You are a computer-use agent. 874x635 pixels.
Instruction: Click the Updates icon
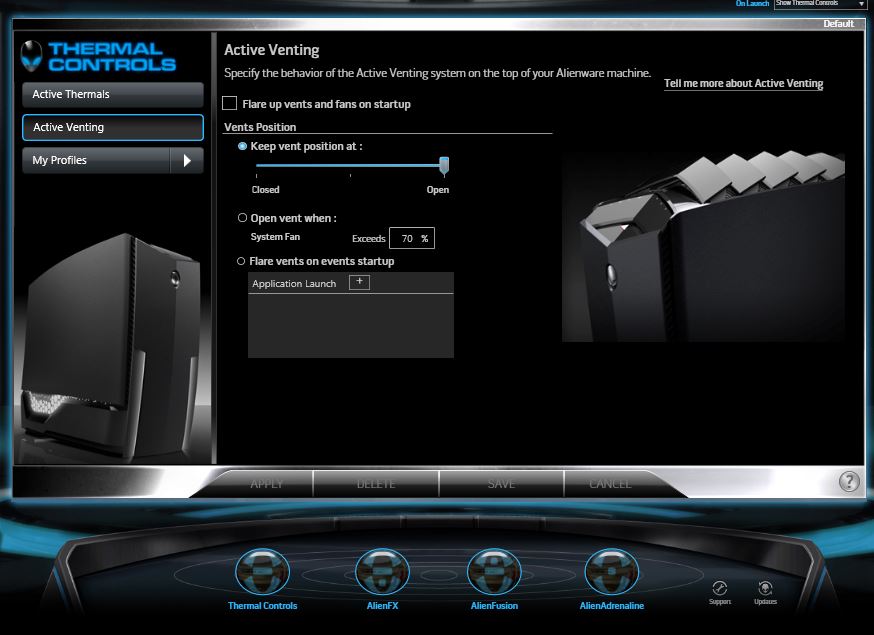tap(765, 592)
